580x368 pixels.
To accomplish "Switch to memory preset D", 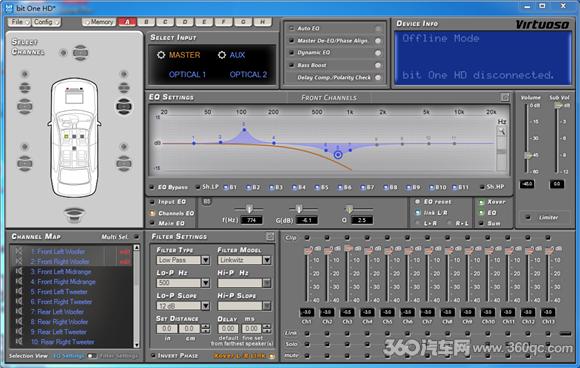I will pyautogui.click(x=185, y=22).
